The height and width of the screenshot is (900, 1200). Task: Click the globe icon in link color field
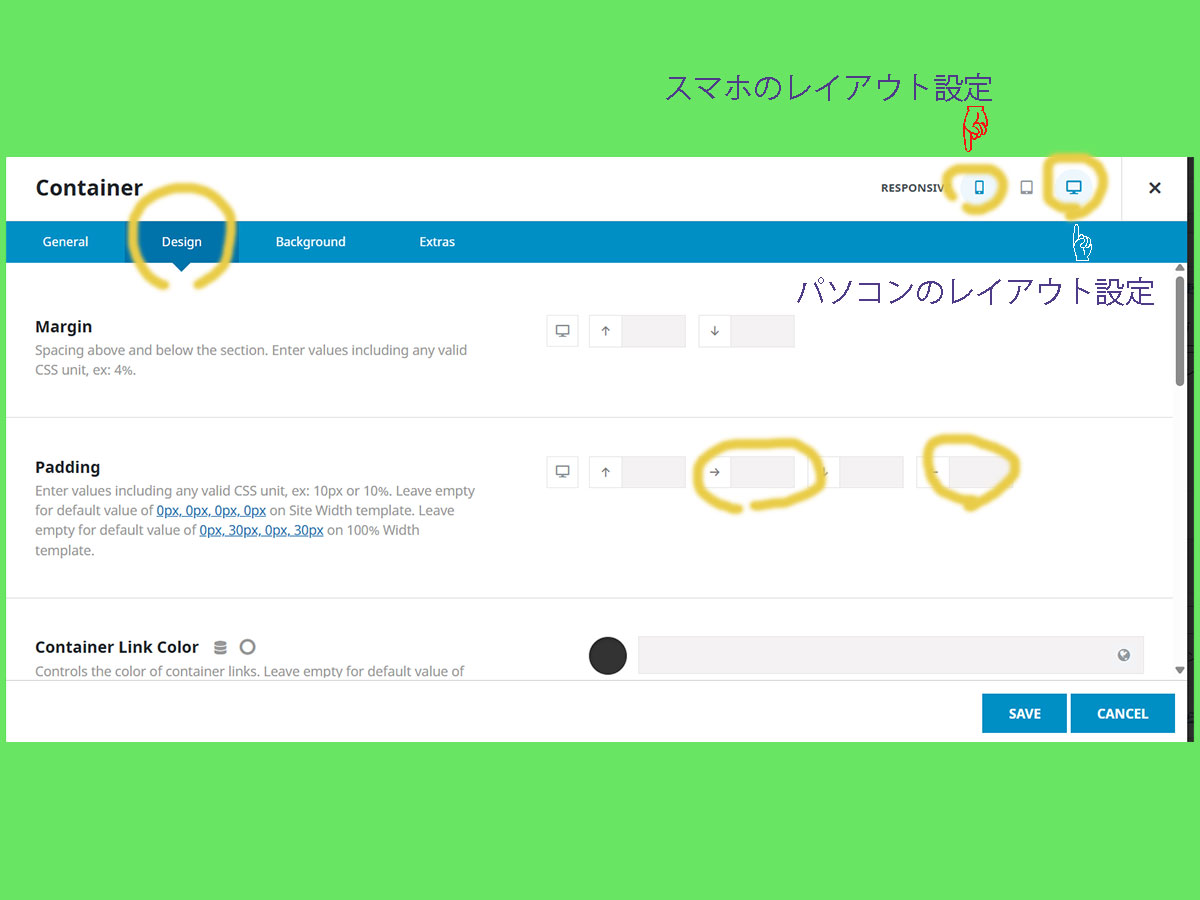(1124, 655)
